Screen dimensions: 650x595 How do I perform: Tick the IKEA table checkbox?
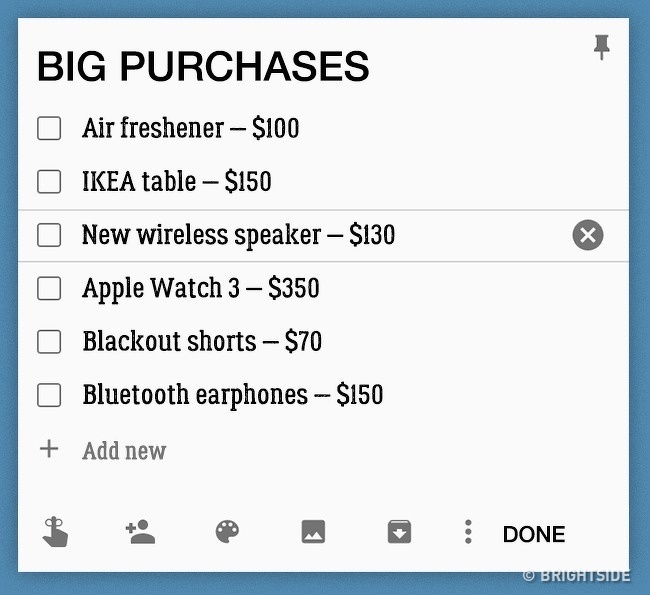click(49, 182)
